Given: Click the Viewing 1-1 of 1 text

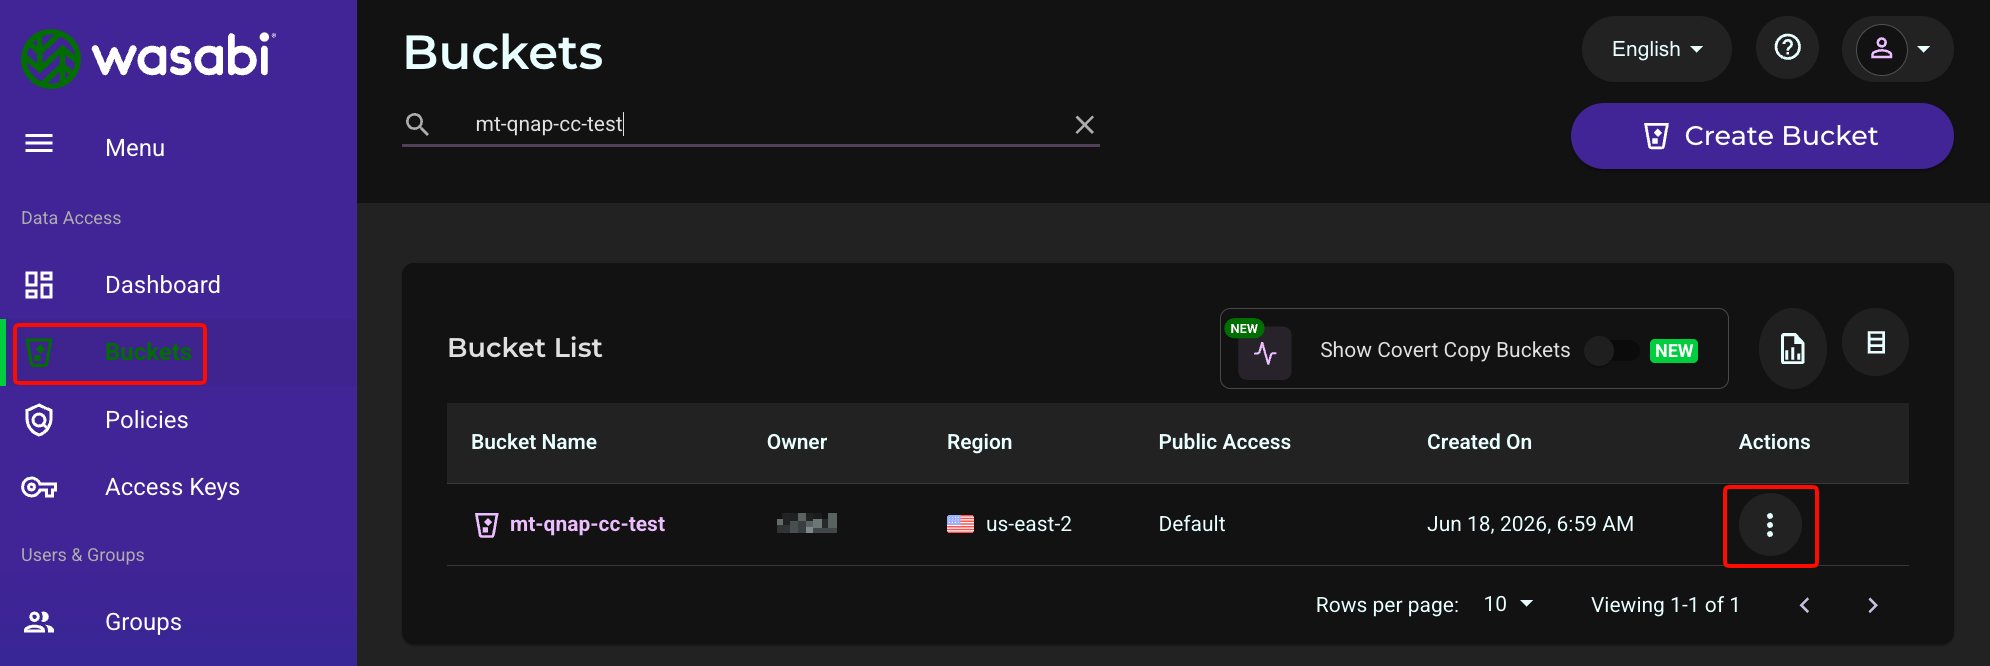Looking at the screenshot, I should coord(1665,605).
